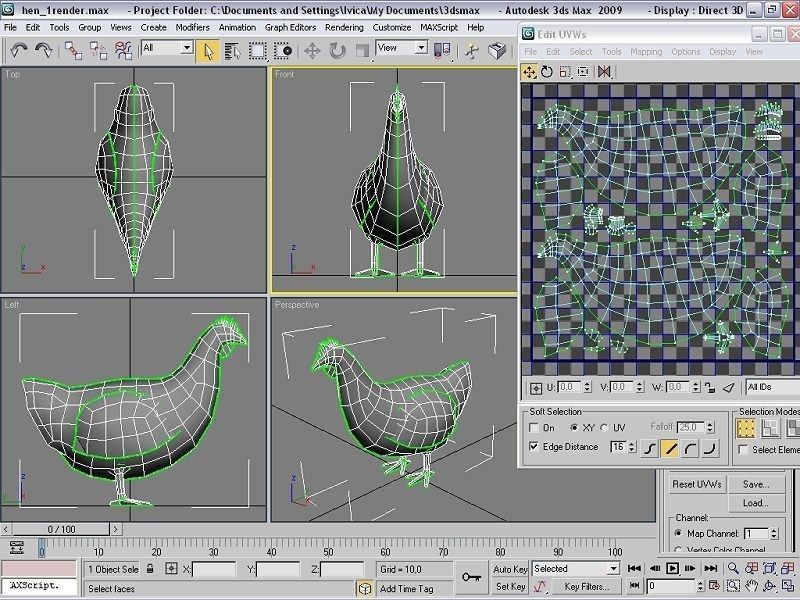Image resolution: width=800 pixels, height=600 pixels.
Task: Select the XY soft selection radio
Action: [x=574, y=428]
